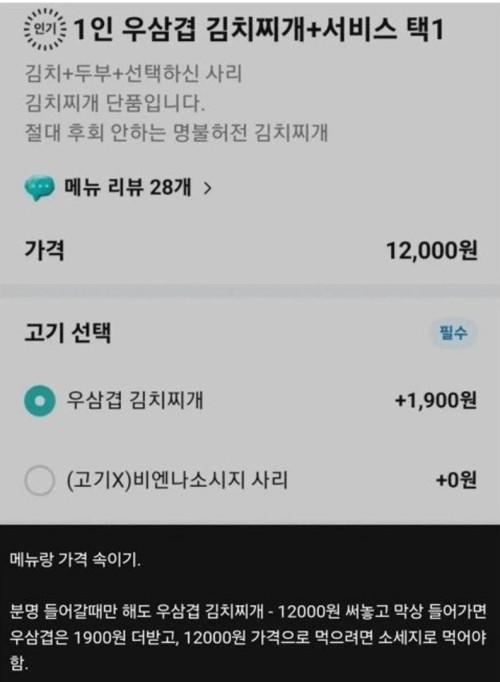This screenshot has height=682, width=500.
Task: Click the 12,000원 price value
Action: (x=432, y=251)
